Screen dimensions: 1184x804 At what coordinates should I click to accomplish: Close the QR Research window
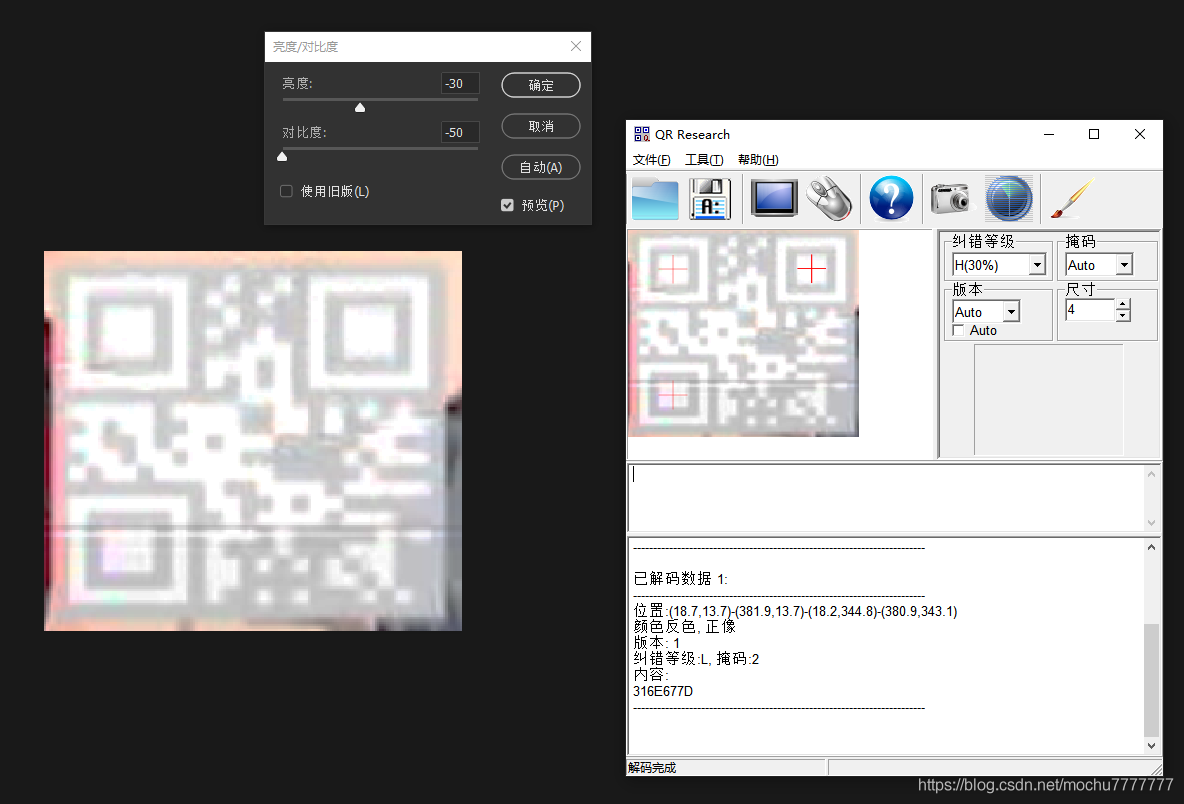tap(1139, 134)
